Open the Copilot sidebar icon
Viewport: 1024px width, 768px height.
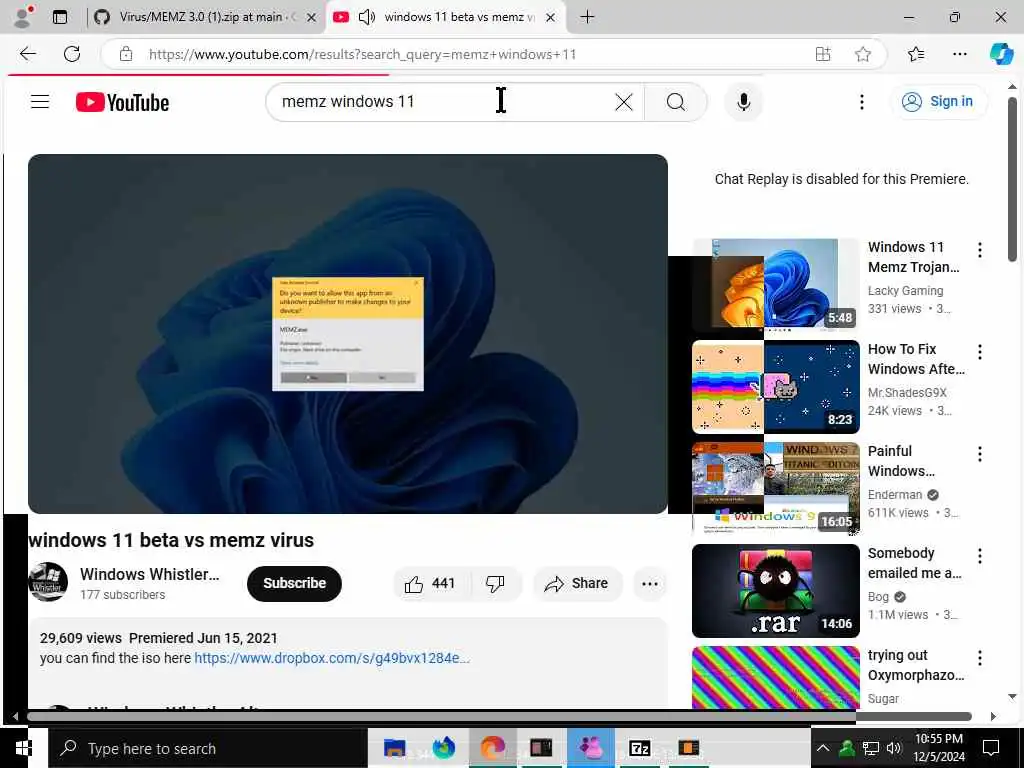tap(1000, 54)
